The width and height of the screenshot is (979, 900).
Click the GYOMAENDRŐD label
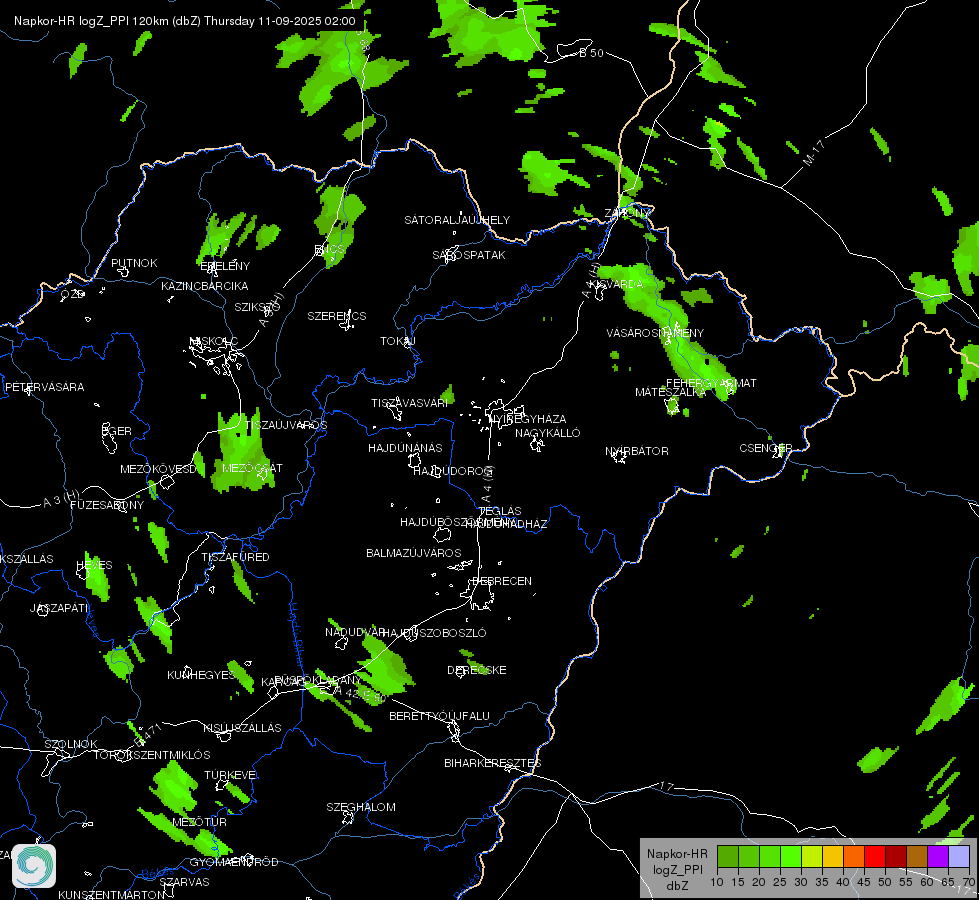coord(234,862)
